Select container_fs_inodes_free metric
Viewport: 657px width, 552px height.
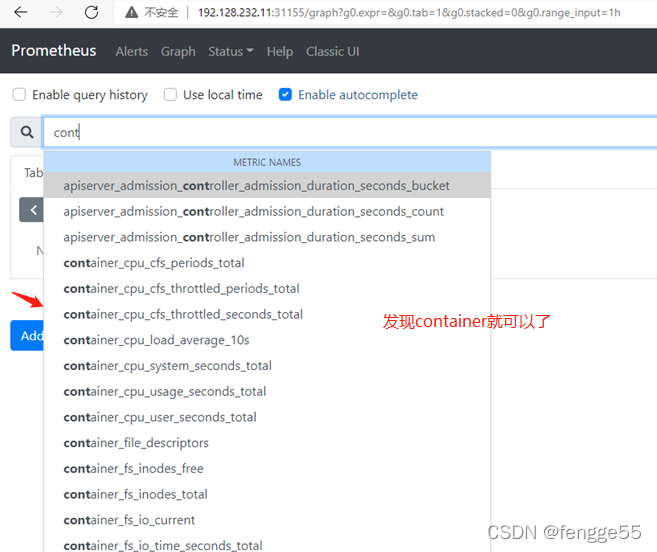[x=267, y=469]
